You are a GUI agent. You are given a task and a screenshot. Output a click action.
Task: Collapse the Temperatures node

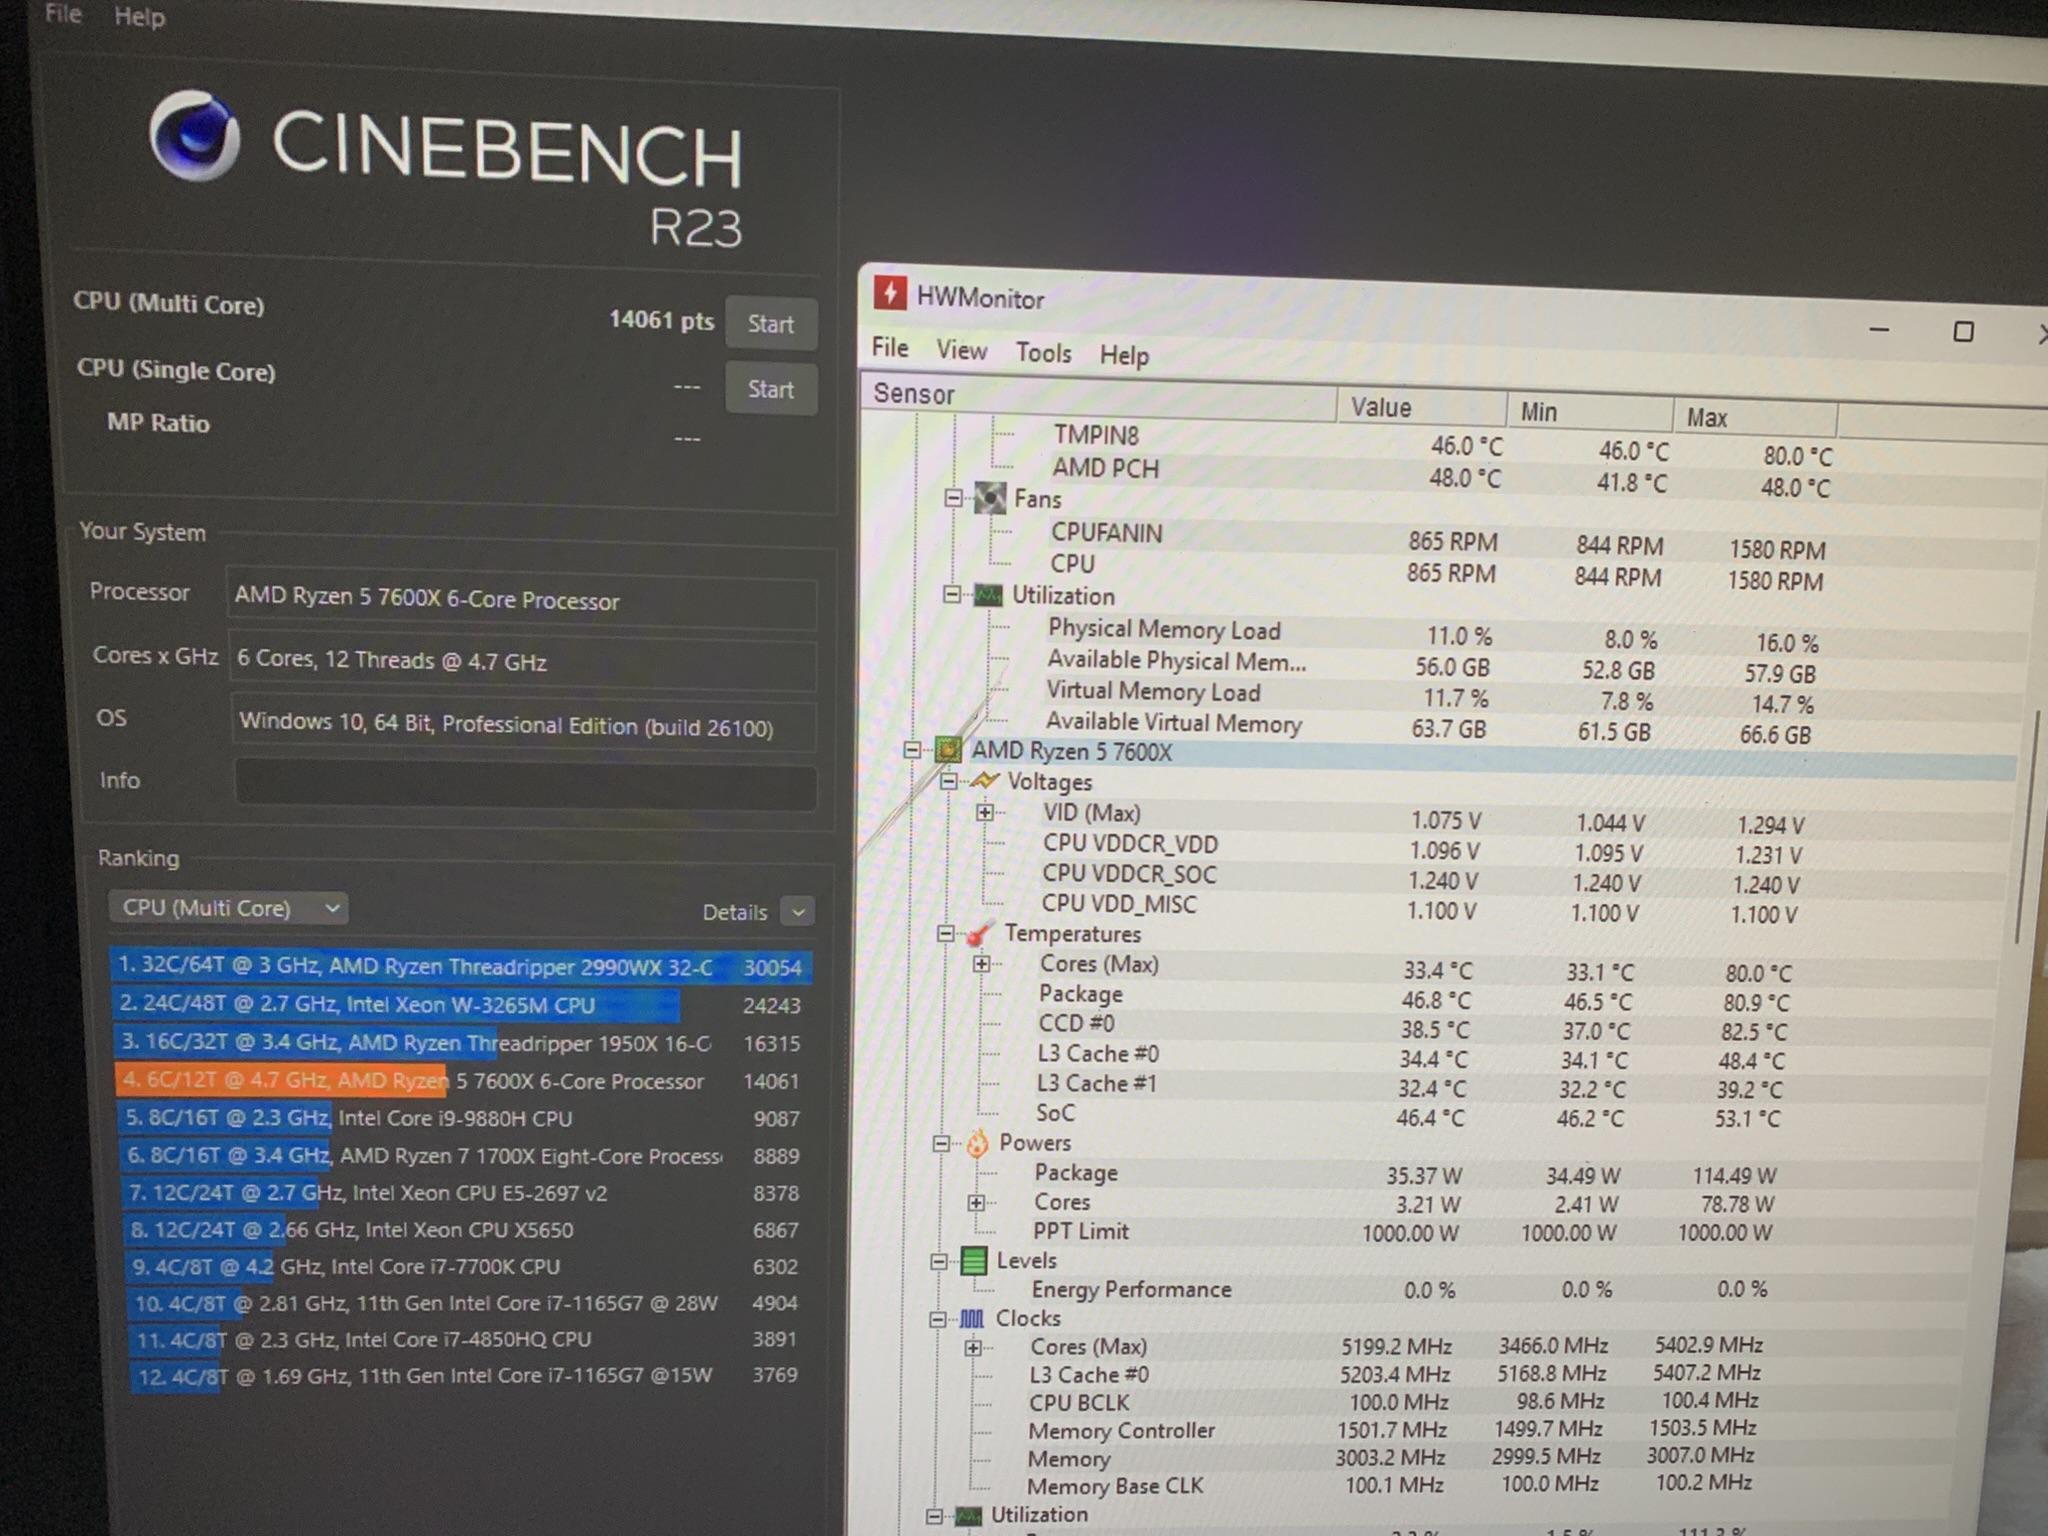[x=945, y=933]
